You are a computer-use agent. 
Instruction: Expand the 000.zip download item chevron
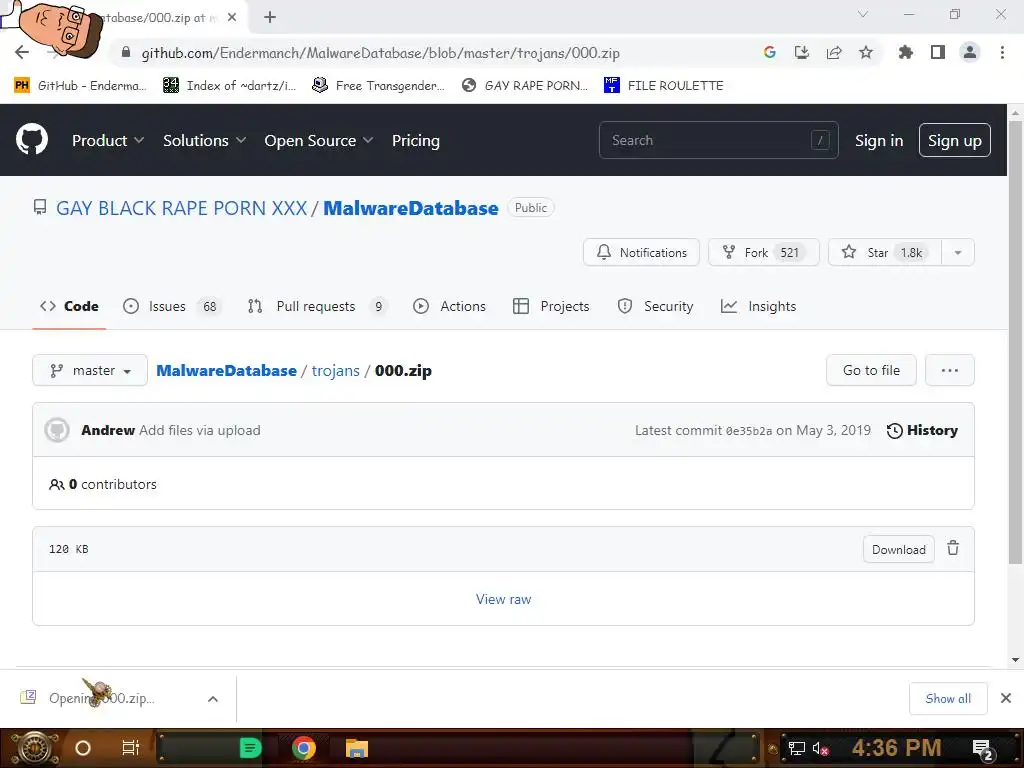pyautogui.click(x=213, y=699)
